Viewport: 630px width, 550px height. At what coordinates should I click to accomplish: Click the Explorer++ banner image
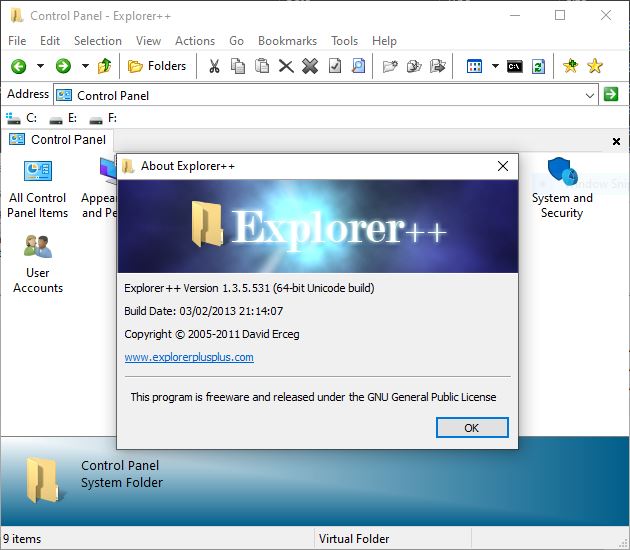tap(318, 226)
